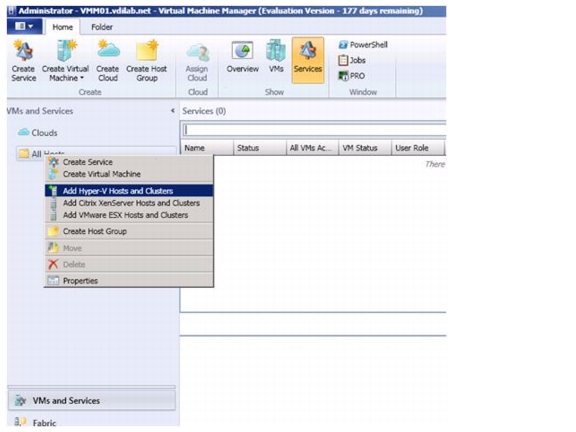Viewport: 576px width, 432px height.
Task: Click the services search input field
Action: [314, 130]
